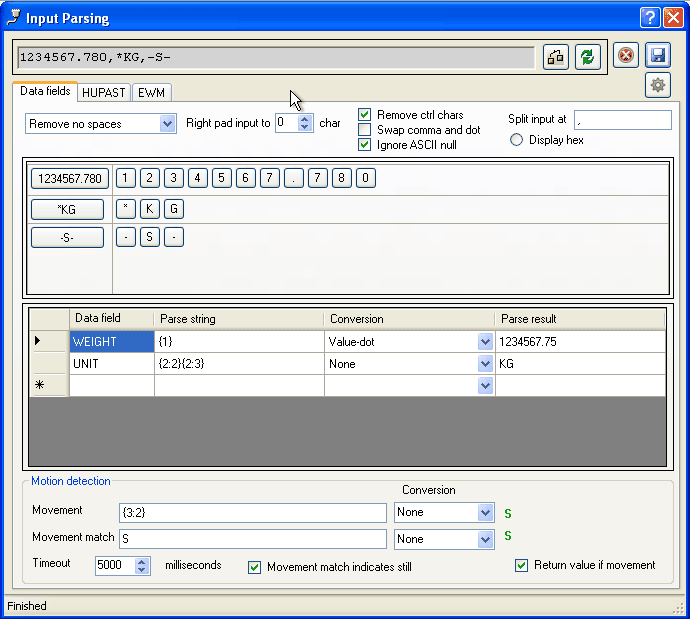Disable Remove ctrl chars checkbox
This screenshot has width=690, height=619.
click(x=365, y=115)
